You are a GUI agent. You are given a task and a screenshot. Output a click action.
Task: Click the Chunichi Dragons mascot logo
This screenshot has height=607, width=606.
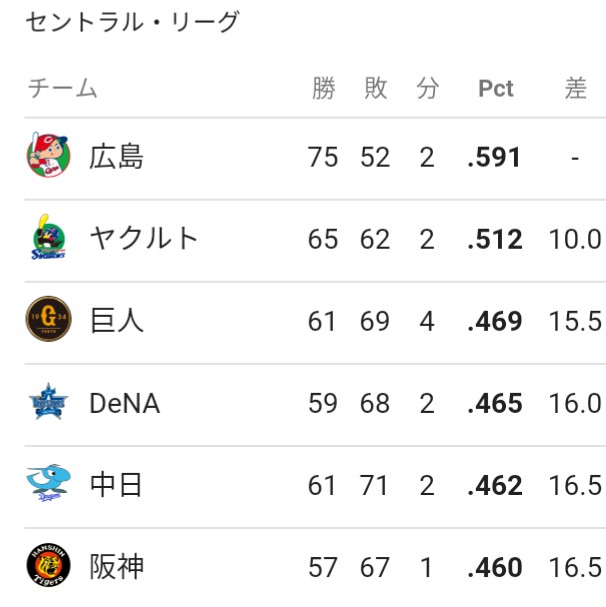coord(48,483)
